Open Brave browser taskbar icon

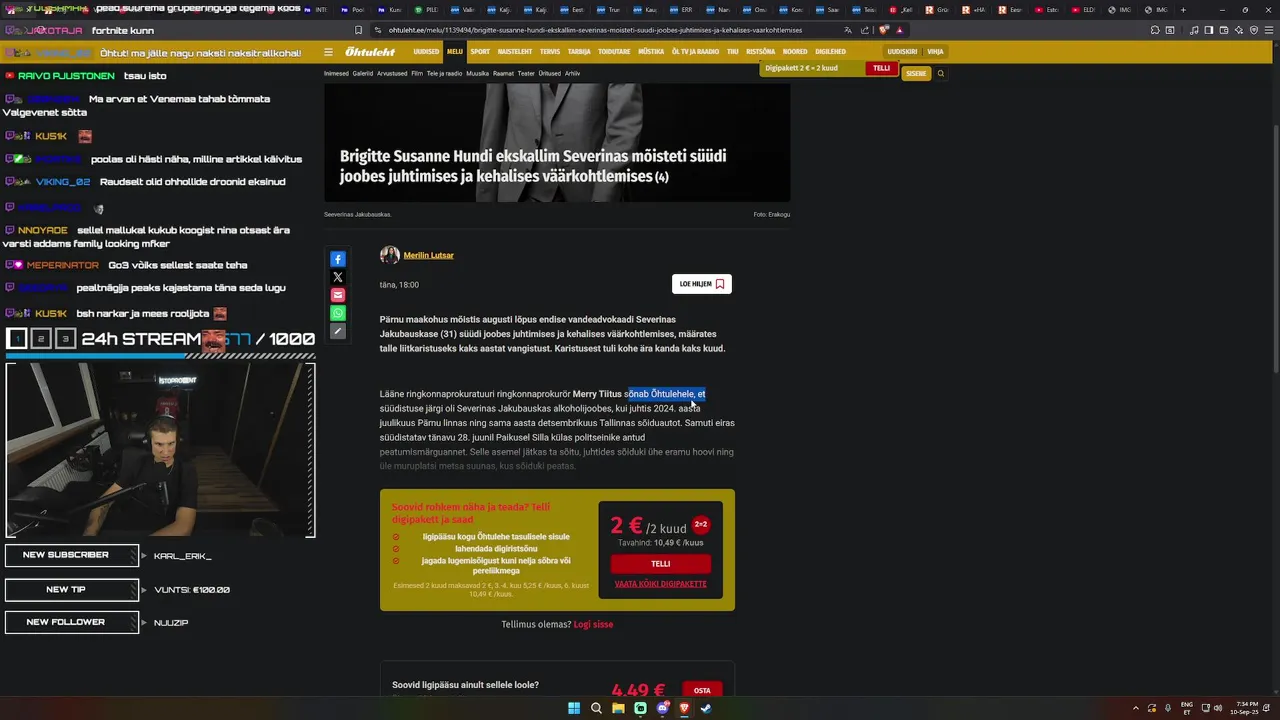pos(684,708)
